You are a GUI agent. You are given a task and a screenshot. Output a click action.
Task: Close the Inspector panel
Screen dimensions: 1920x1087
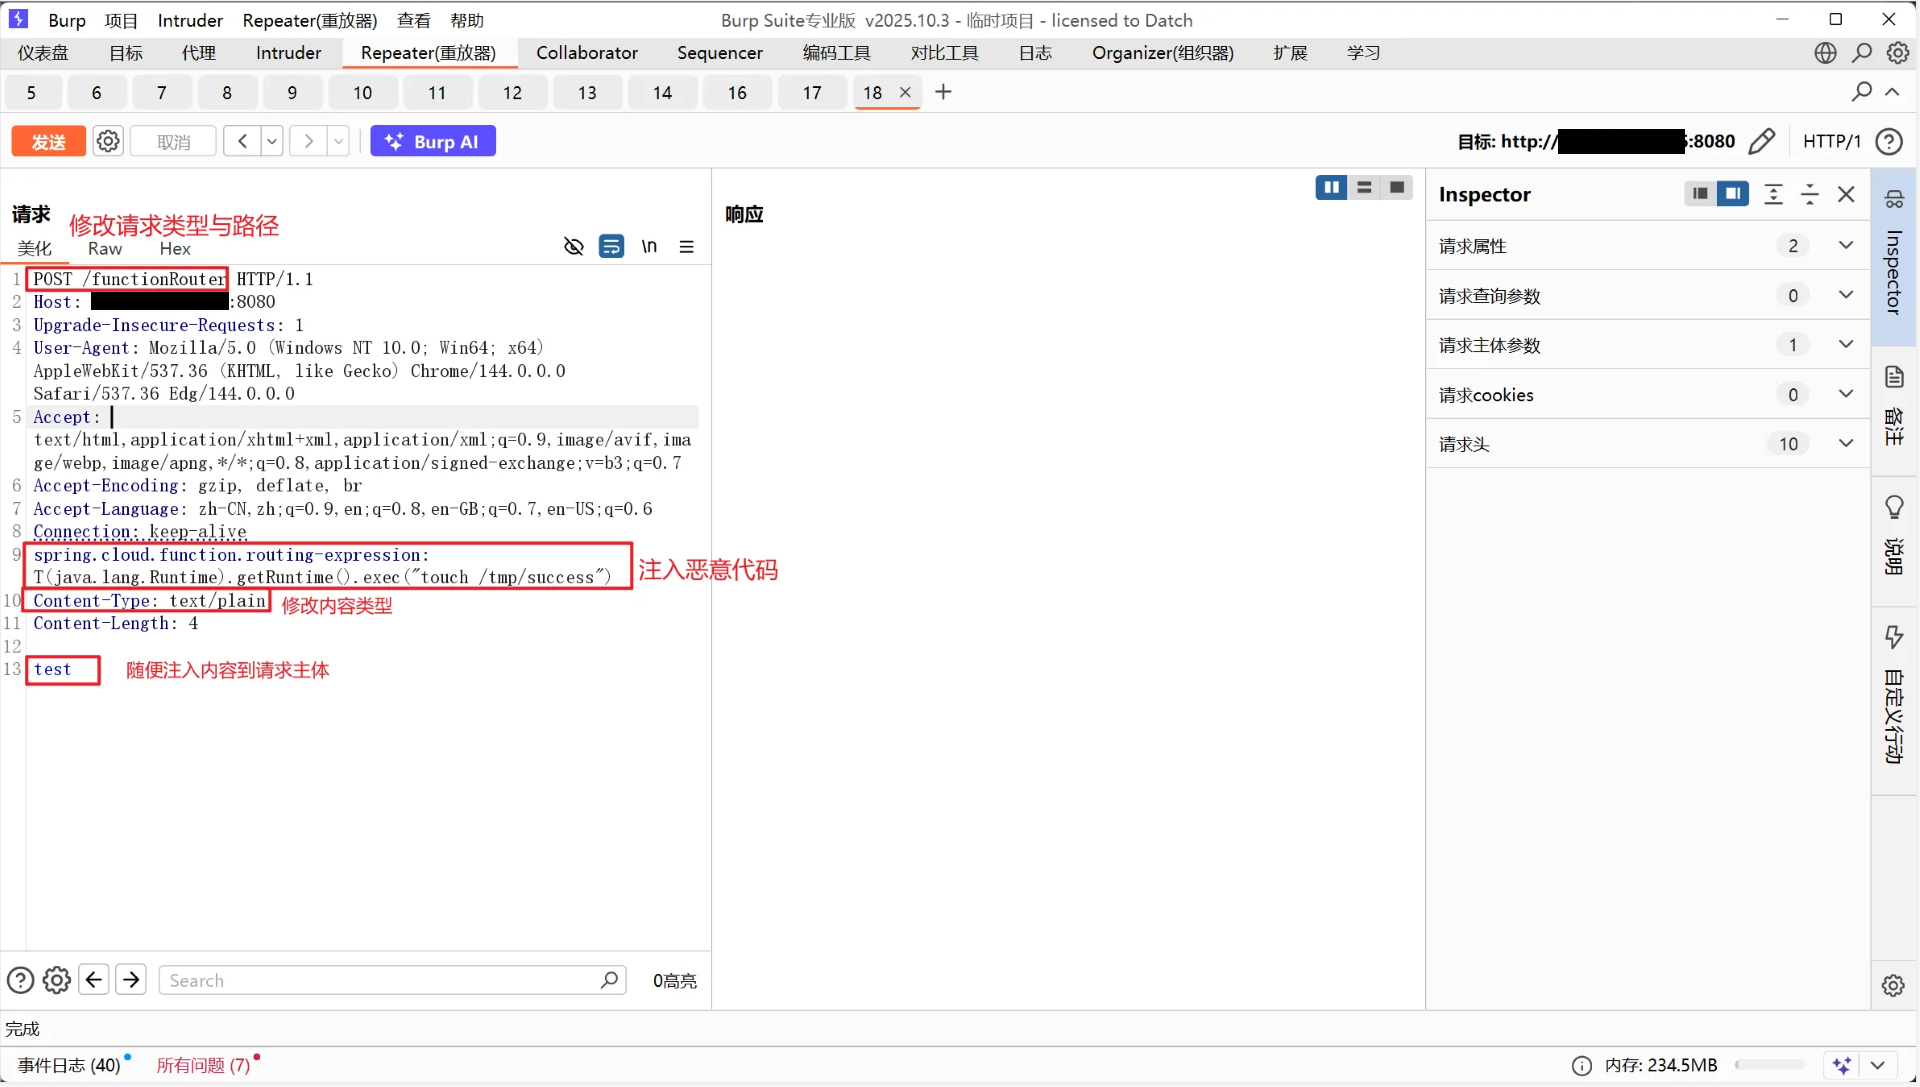[1846, 194]
